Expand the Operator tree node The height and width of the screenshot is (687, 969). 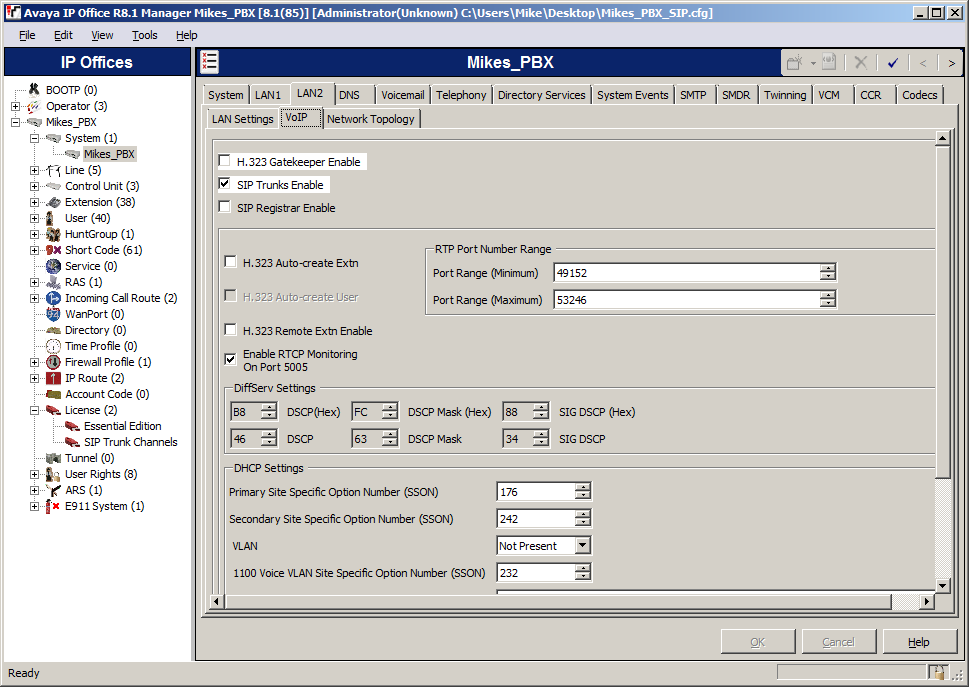pyautogui.click(x=15, y=106)
